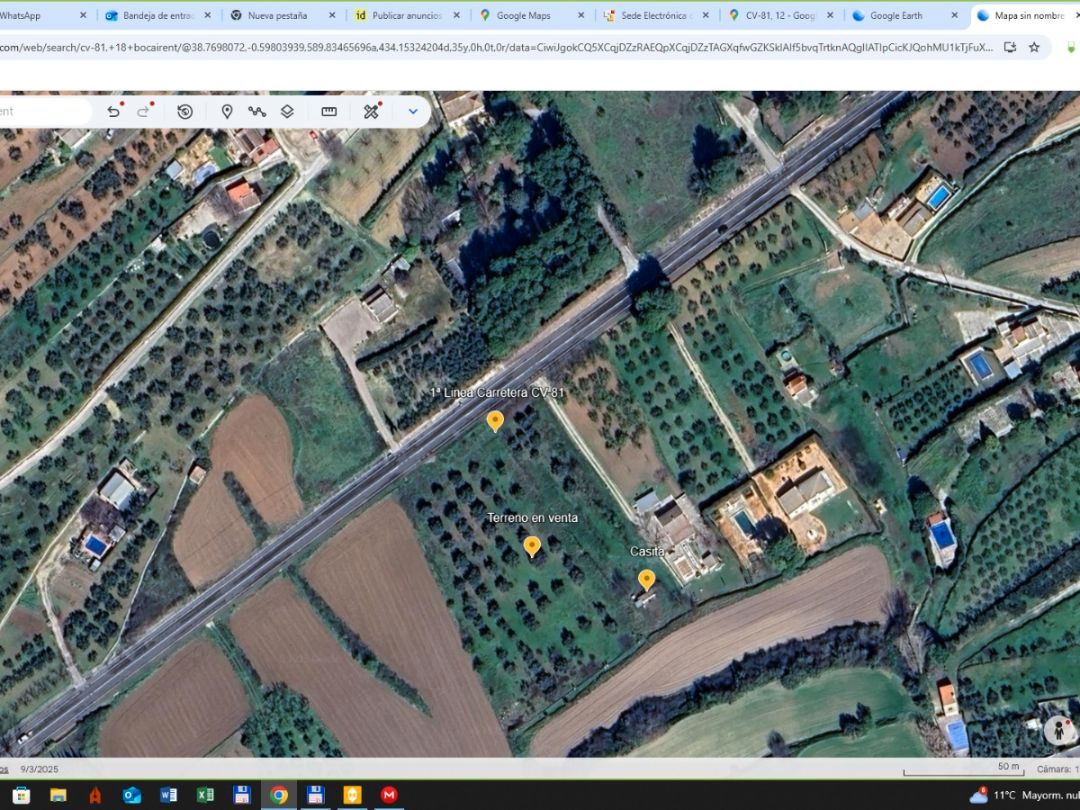Image resolution: width=1080 pixels, height=810 pixels.
Task: Open the map layers icon
Action: click(x=287, y=112)
